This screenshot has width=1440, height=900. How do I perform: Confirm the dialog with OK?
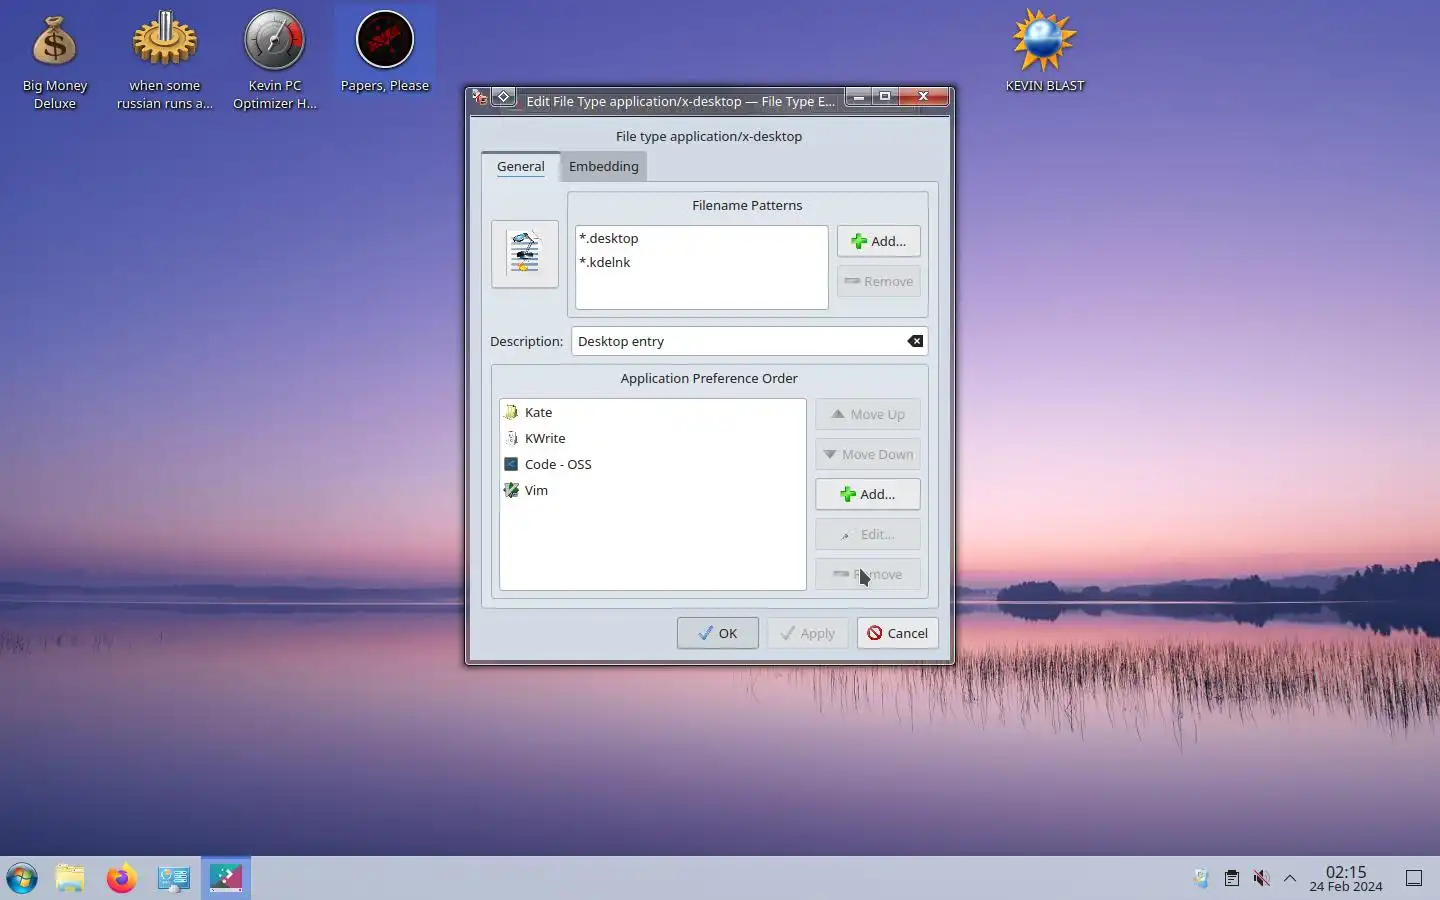click(718, 633)
